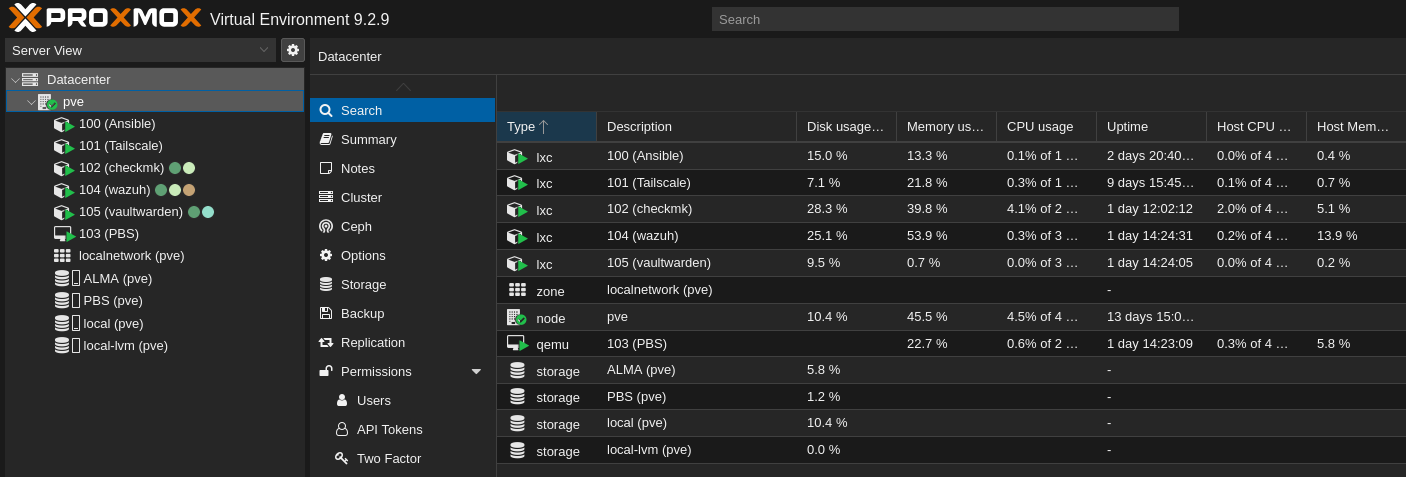Click the VM monitor icon for 103 (PBS) in the tree
This screenshot has width=1406, height=477.
[x=64, y=234]
